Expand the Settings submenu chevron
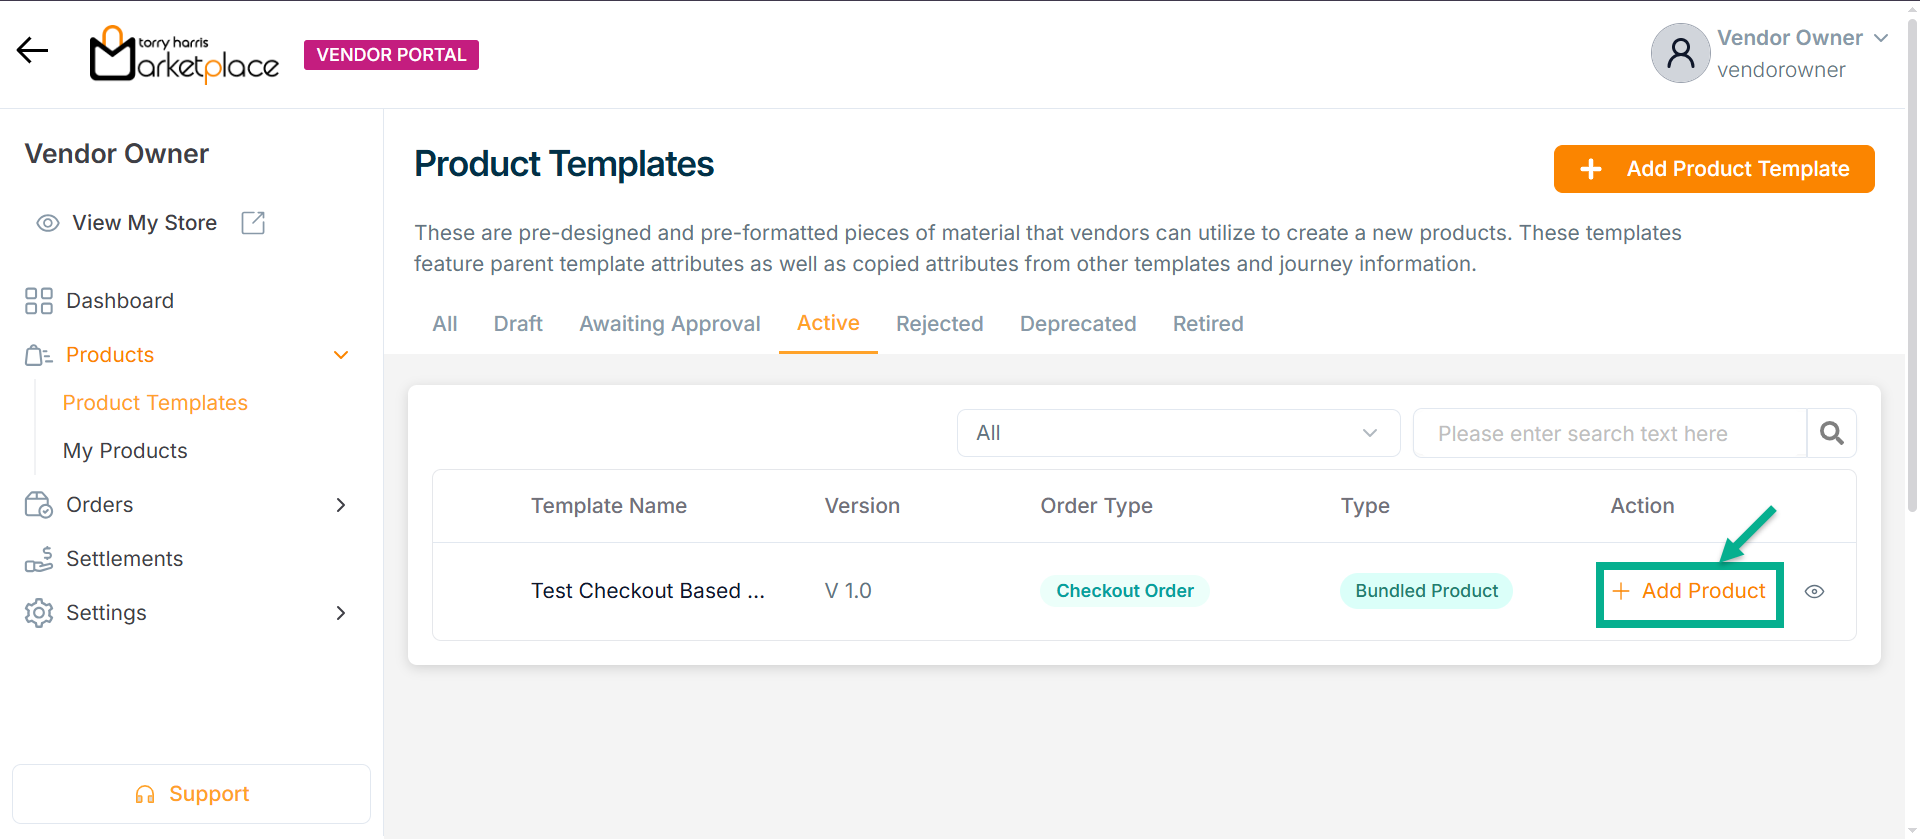1920x839 pixels. pos(341,613)
